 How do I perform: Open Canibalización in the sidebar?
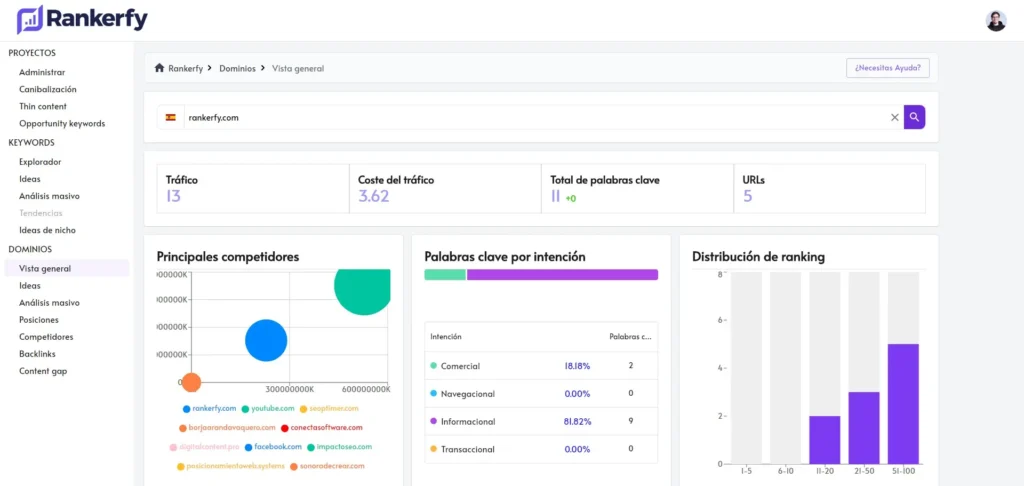click(48, 89)
